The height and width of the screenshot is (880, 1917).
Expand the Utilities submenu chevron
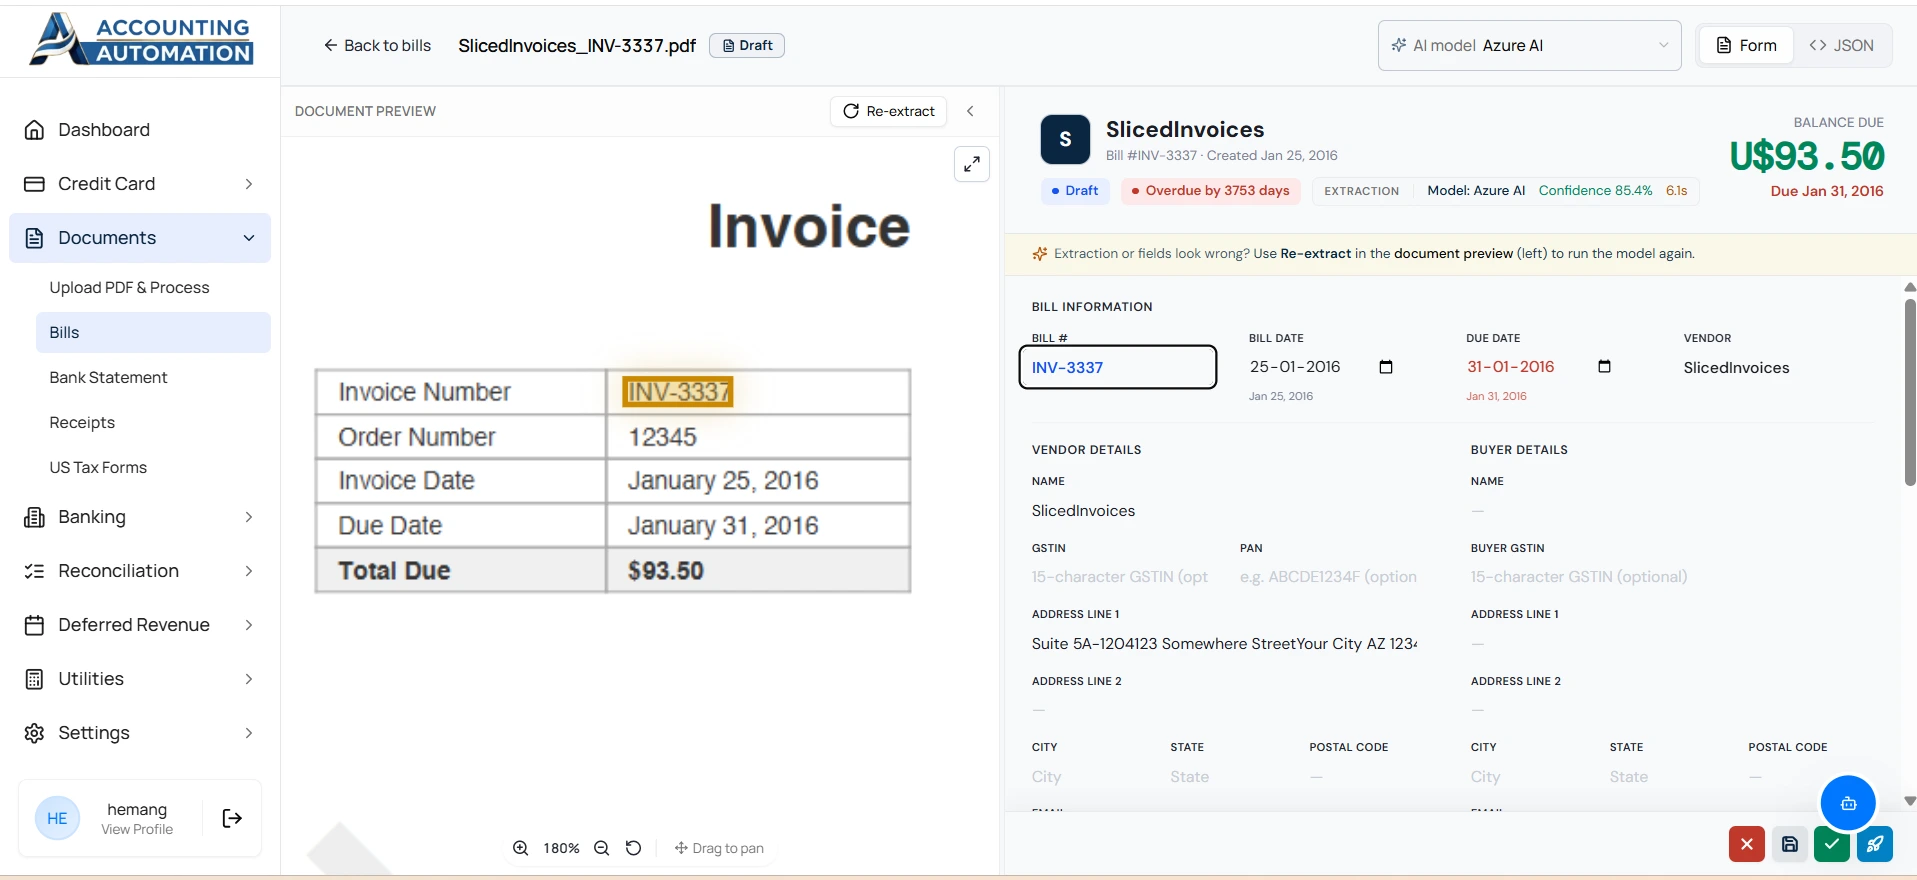pos(249,679)
